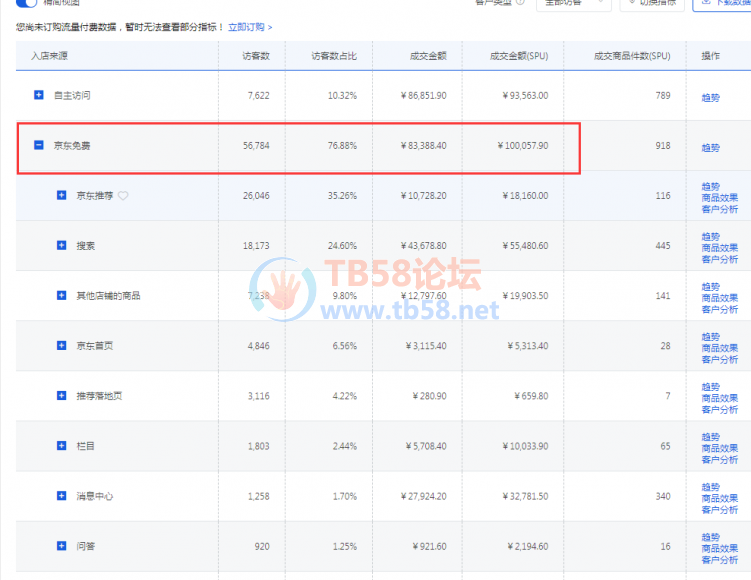This screenshot has height=580, width=751.
Task: Open 趋势 for the 消息中心 row
Action: pyautogui.click(x=710, y=487)
